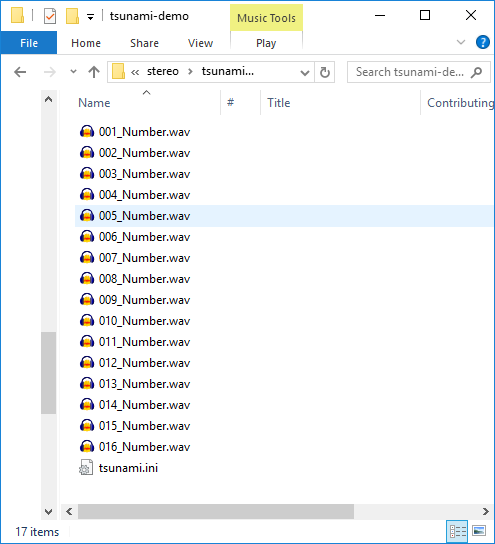The width and height of the screenshot is (495, 544).
Task: Click the audio icon of 001_Number.wav
Action: click(x=87, y=132)
